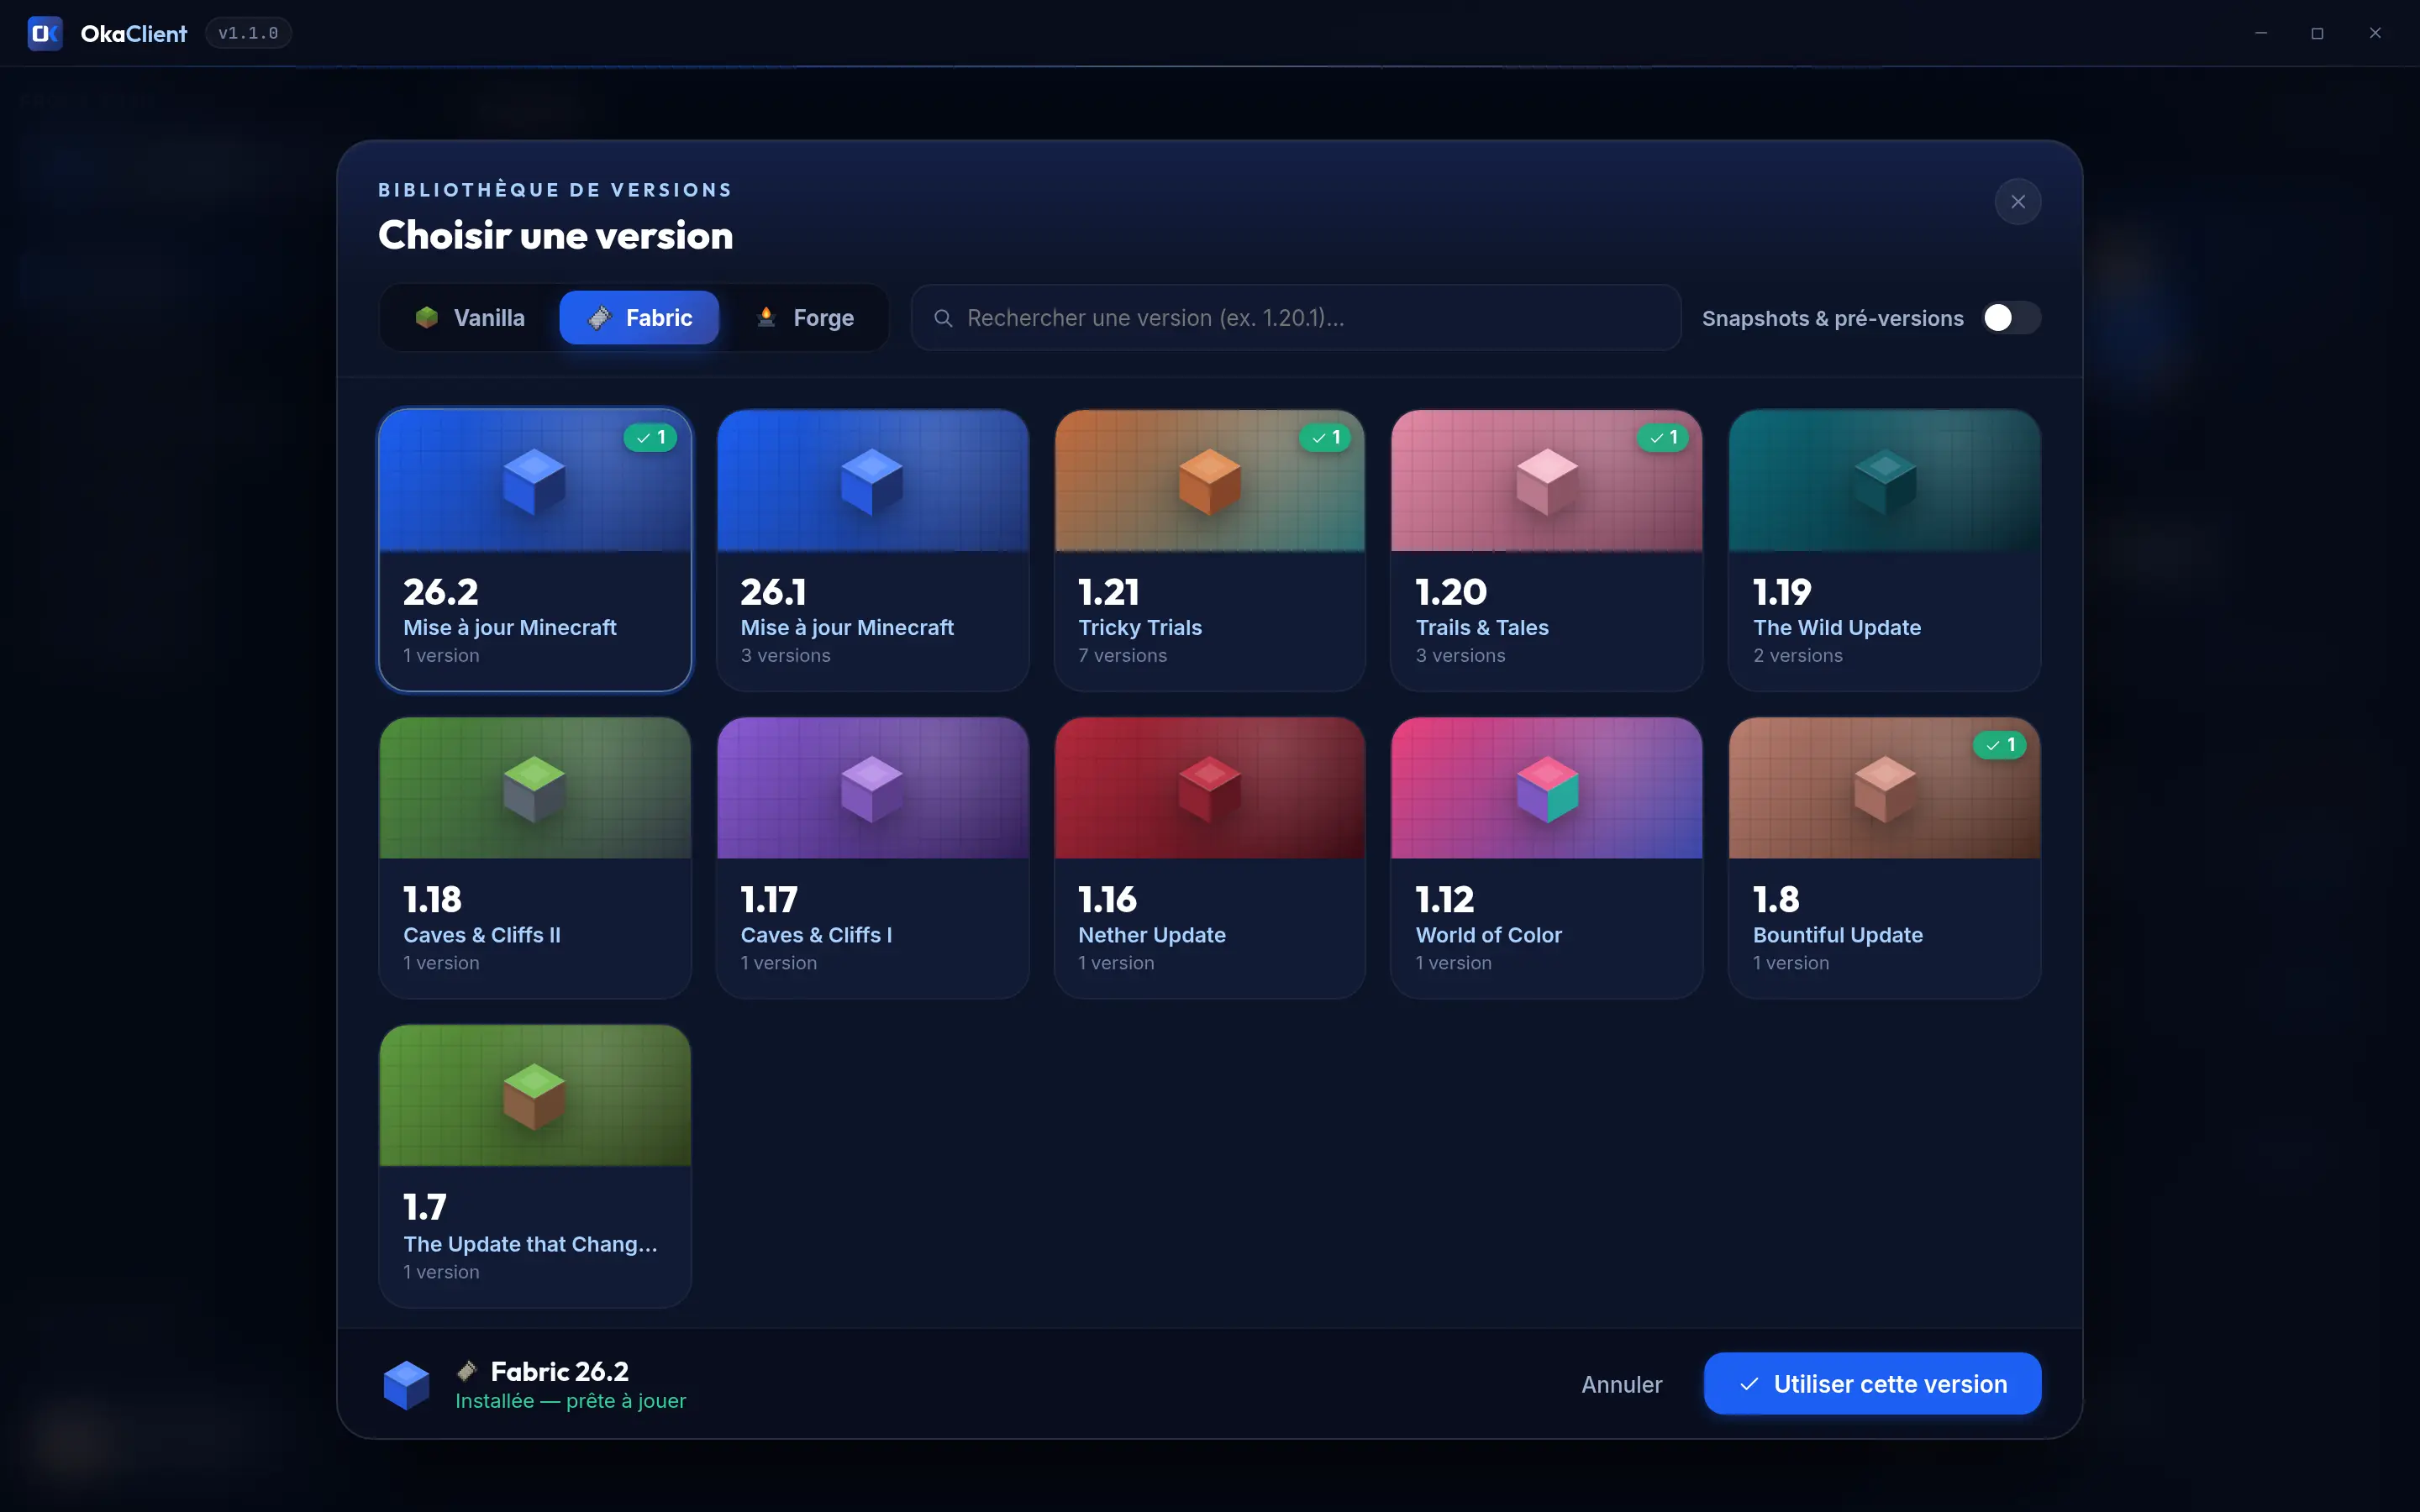Close the version library dialog
2420x1512 pixels.
(x=2018, y=202)
